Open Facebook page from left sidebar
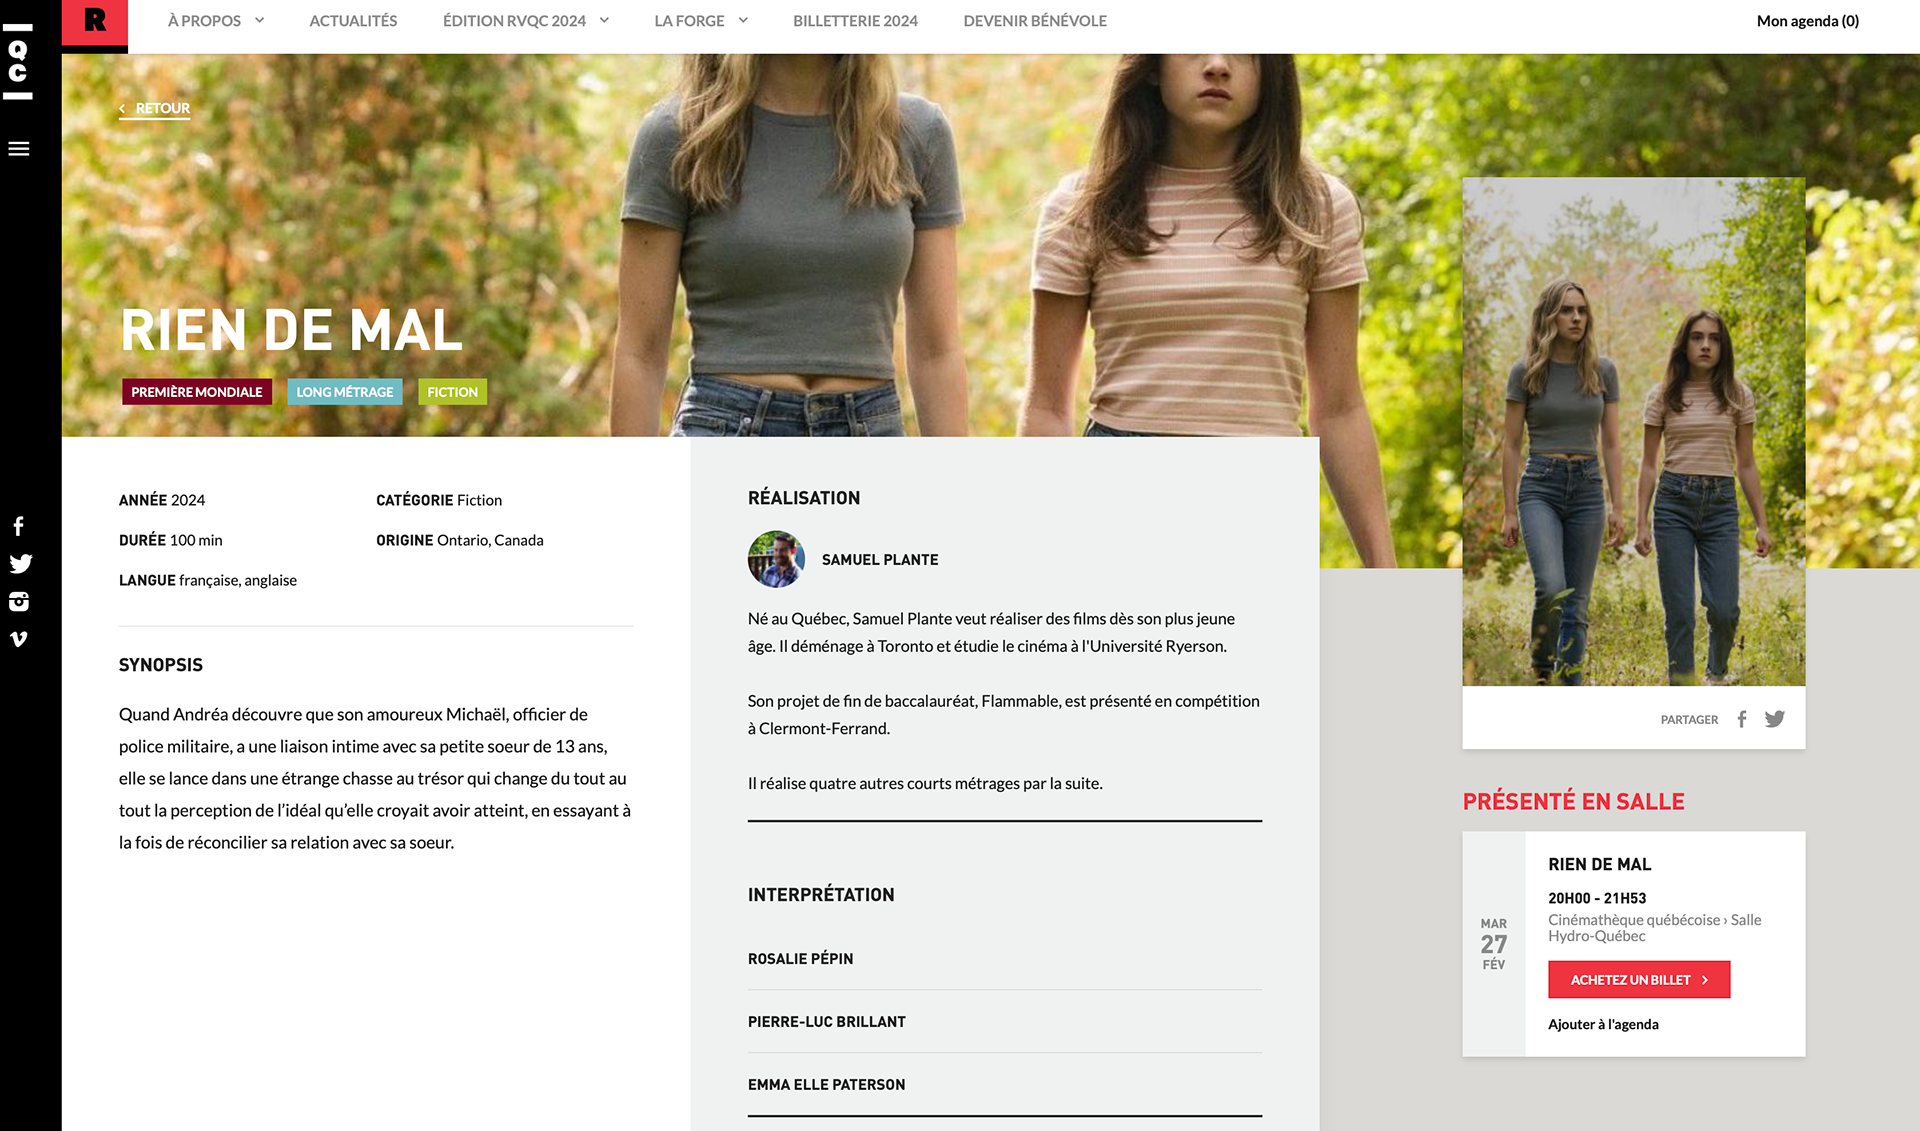This screenshot has width=1920, height=1131. click(x=18, y=526)
